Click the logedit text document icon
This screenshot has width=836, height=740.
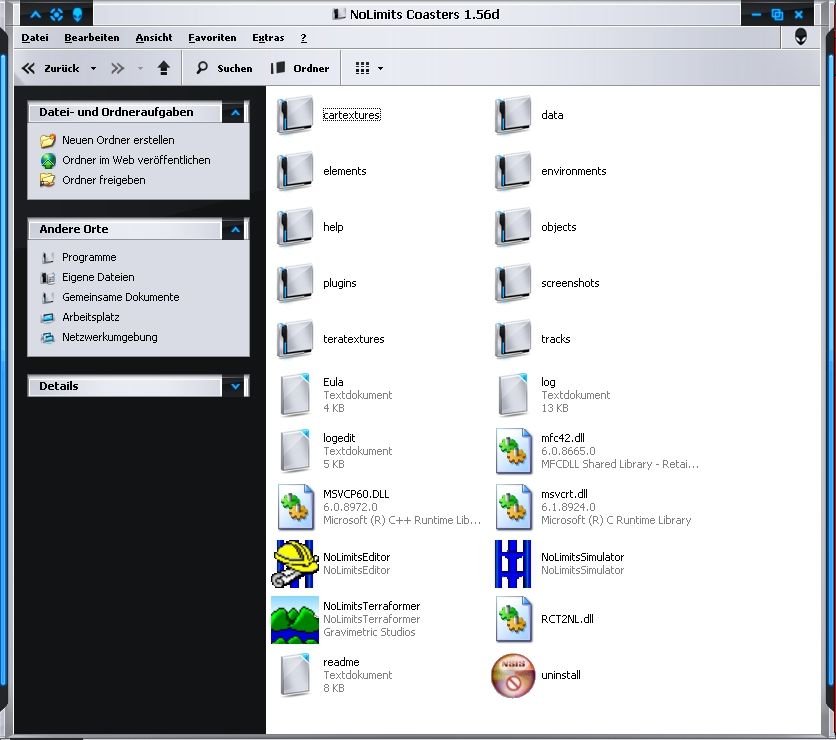pos(295,451)
